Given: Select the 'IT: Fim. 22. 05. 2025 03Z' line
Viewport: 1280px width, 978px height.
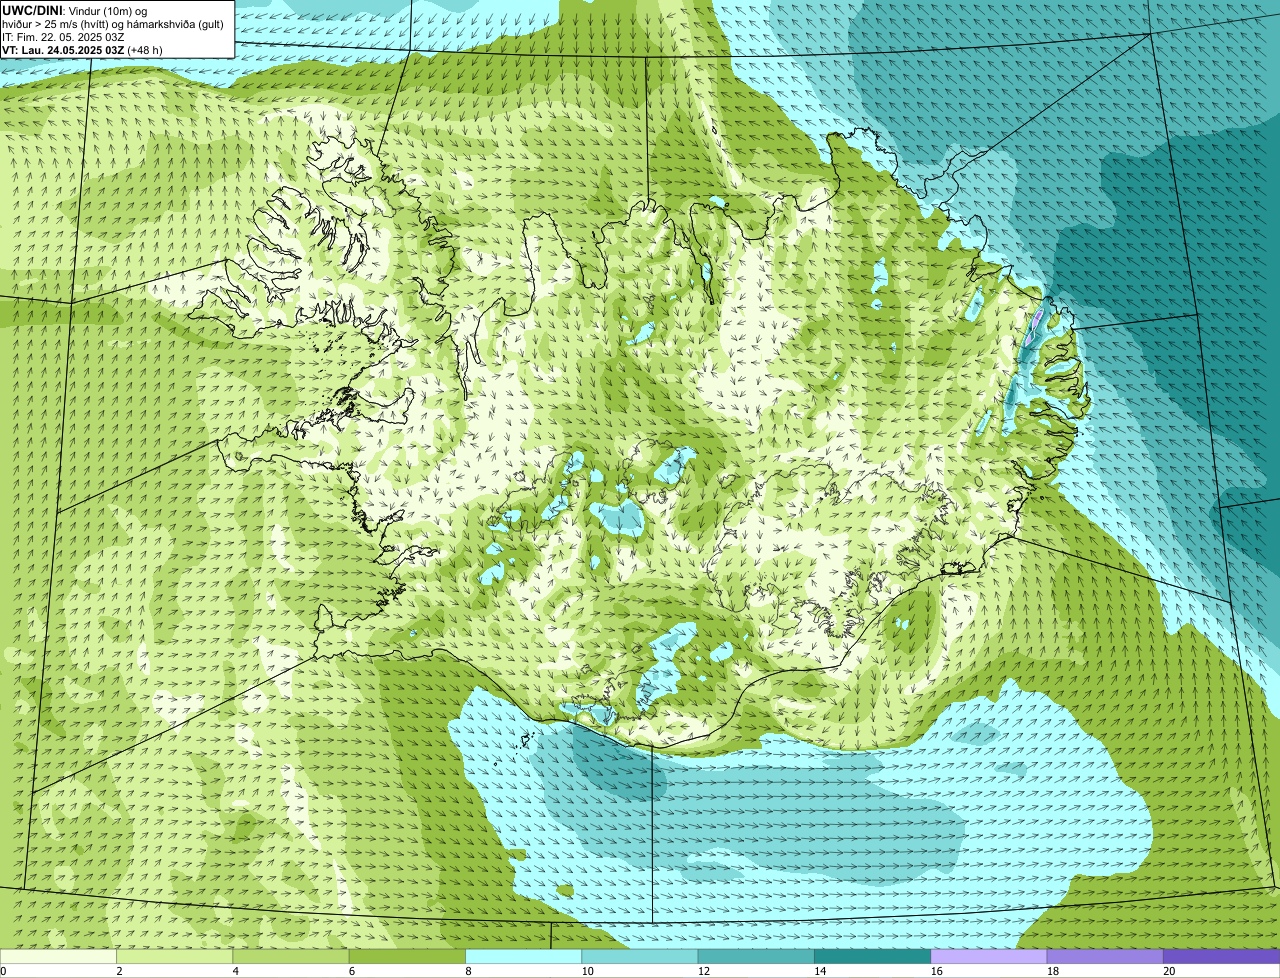Looking at the screenshot, I should (63, 36).
